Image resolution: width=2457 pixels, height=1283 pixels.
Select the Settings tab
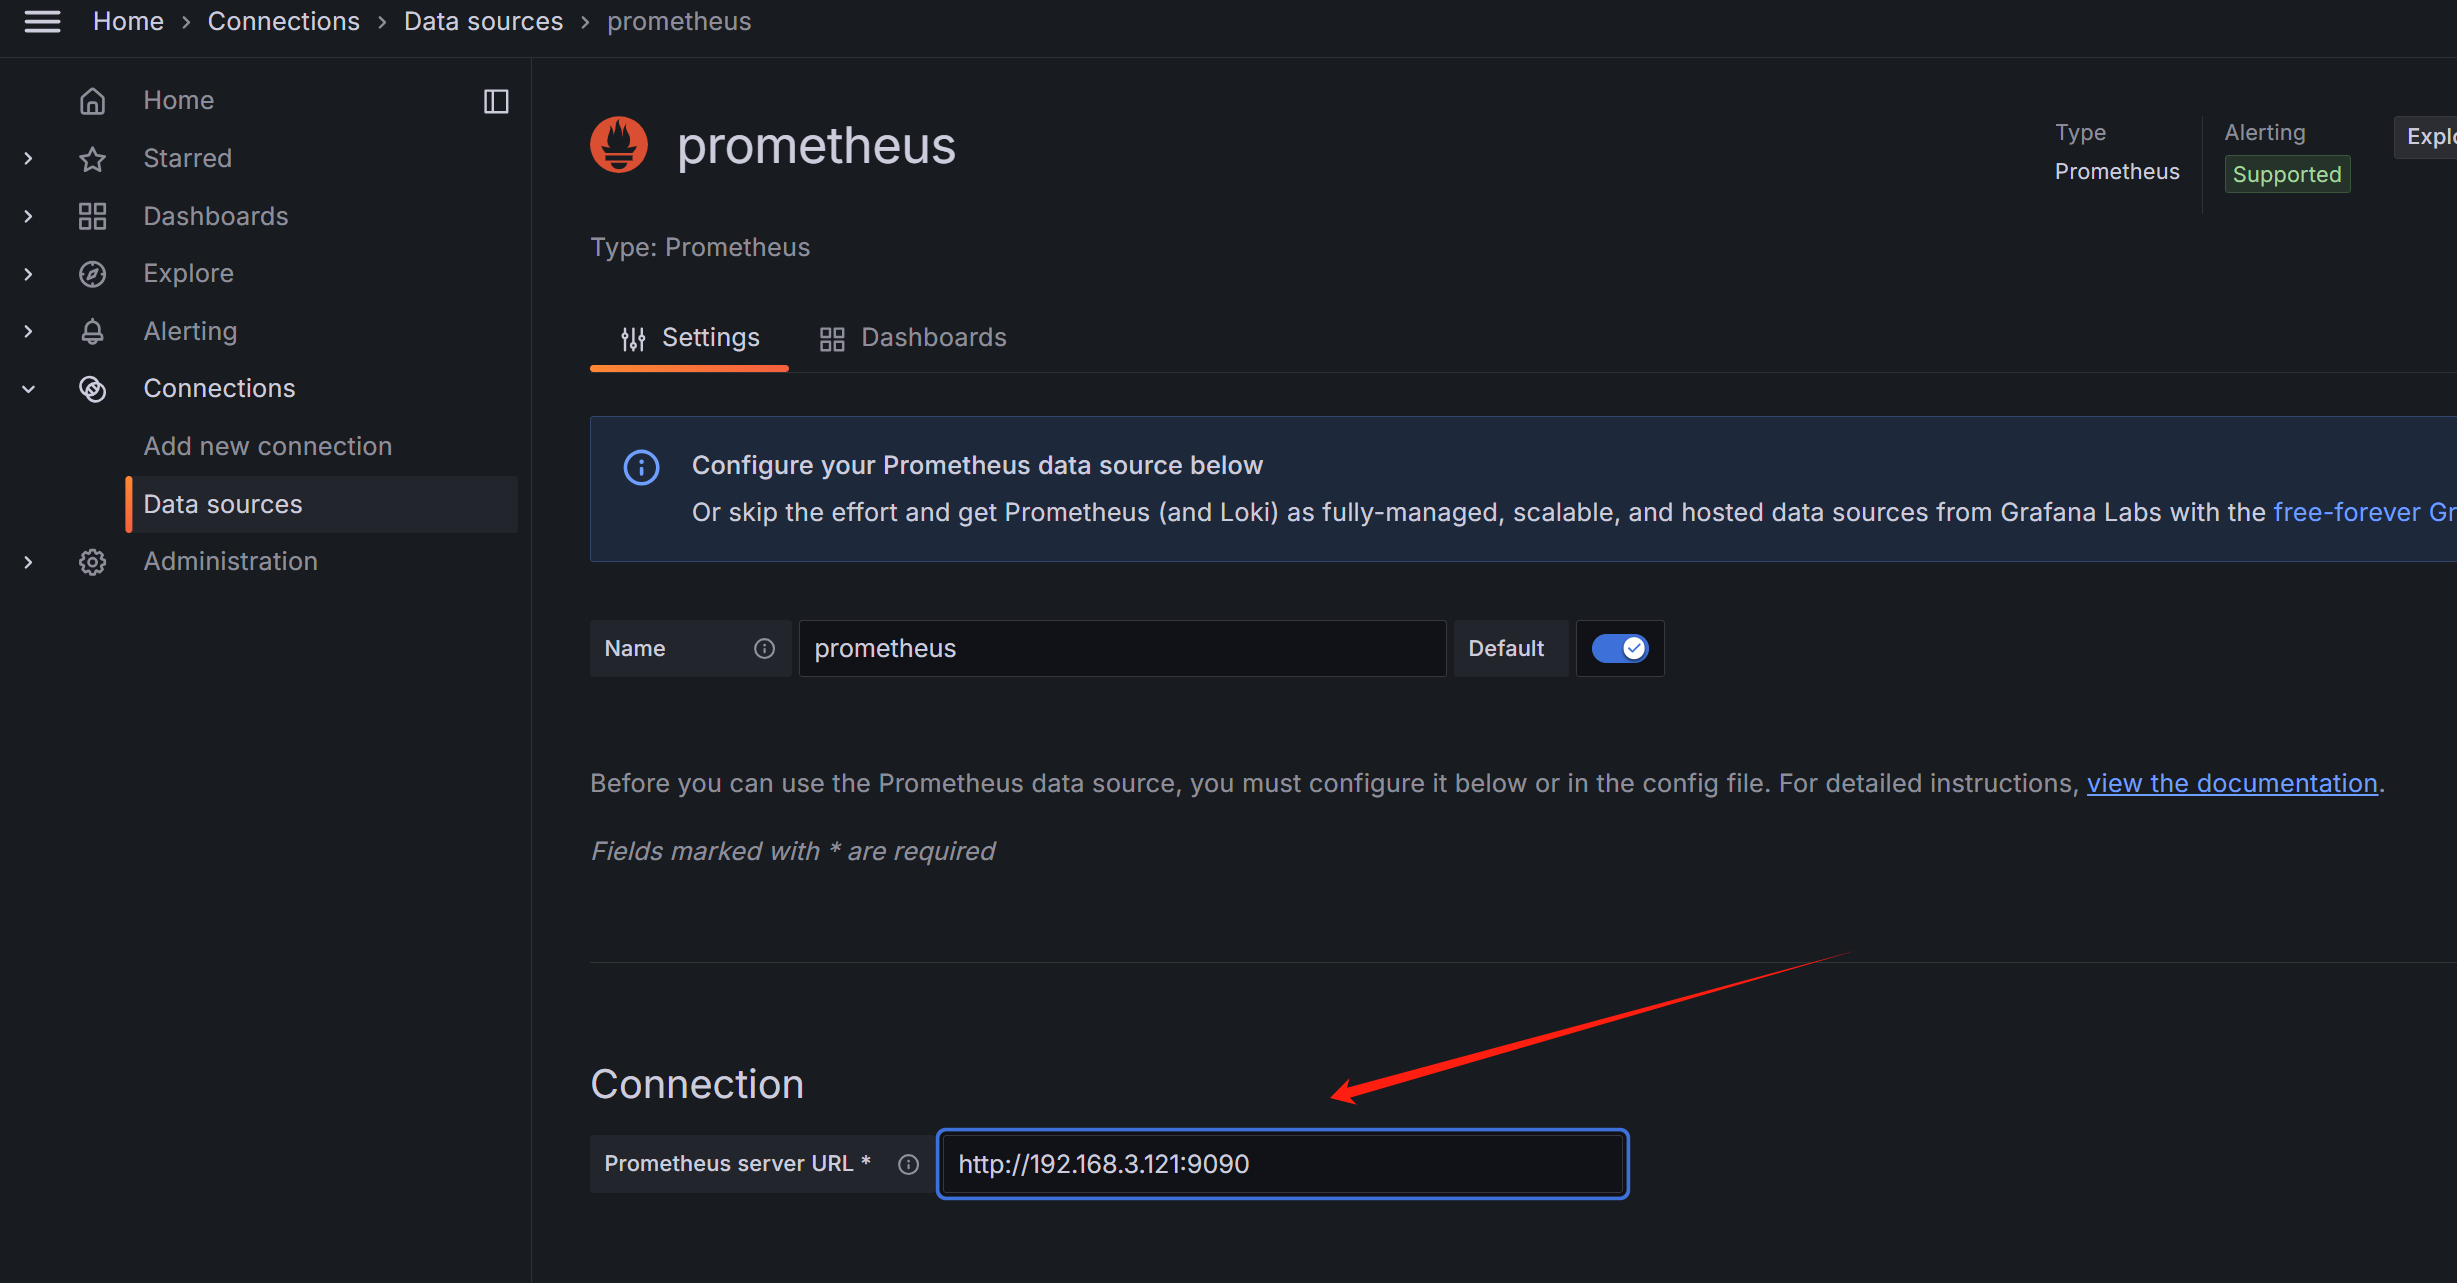pos(690,338)
